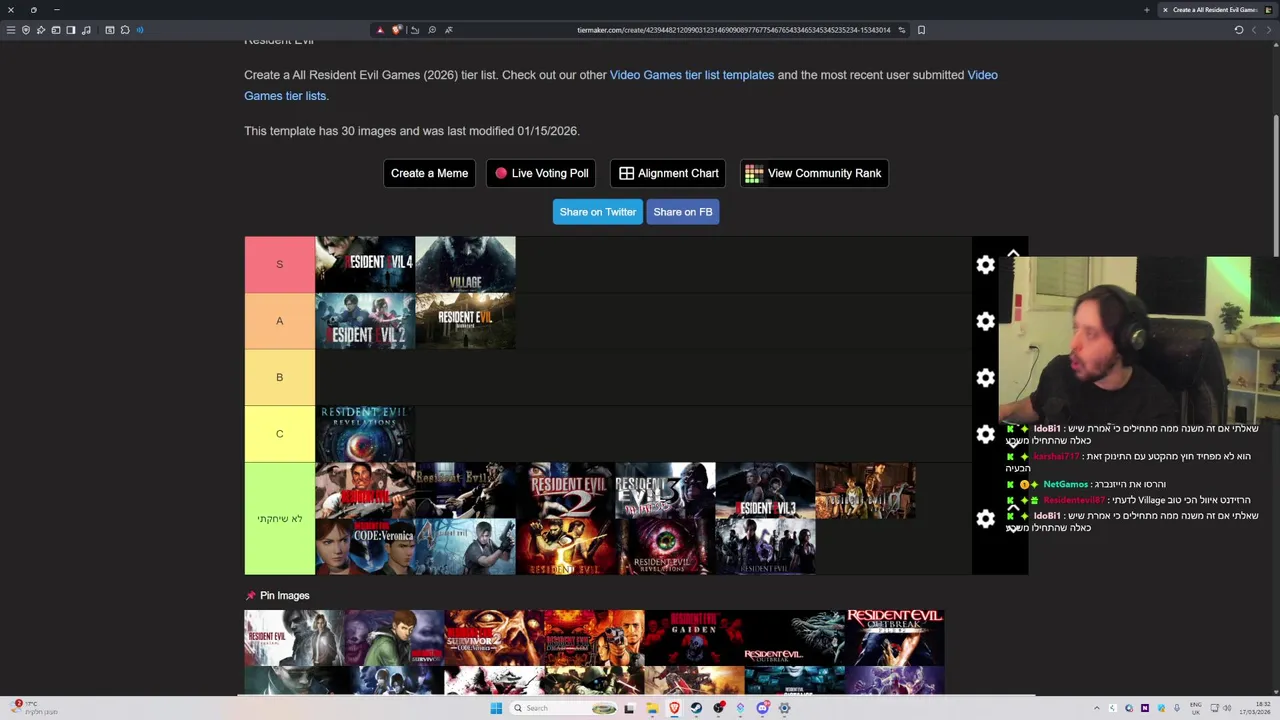Select the Resident Evil 4 thumbnail in tier S
This screenshot has height=720, width=1280.
[x=365, y=264]
